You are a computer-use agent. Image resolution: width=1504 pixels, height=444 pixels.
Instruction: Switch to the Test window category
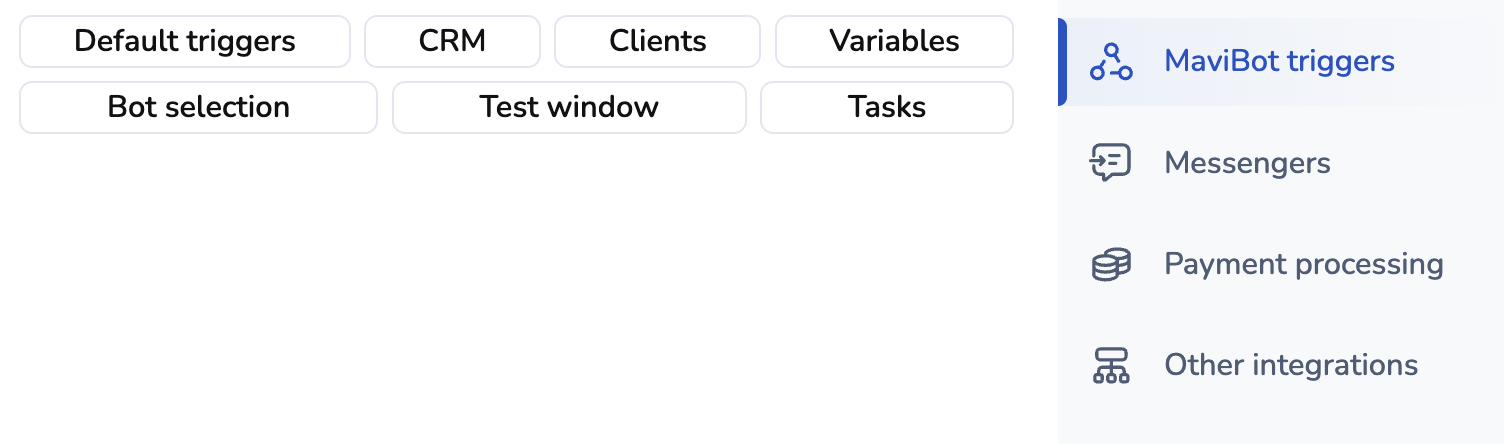(x=569, y=107)
